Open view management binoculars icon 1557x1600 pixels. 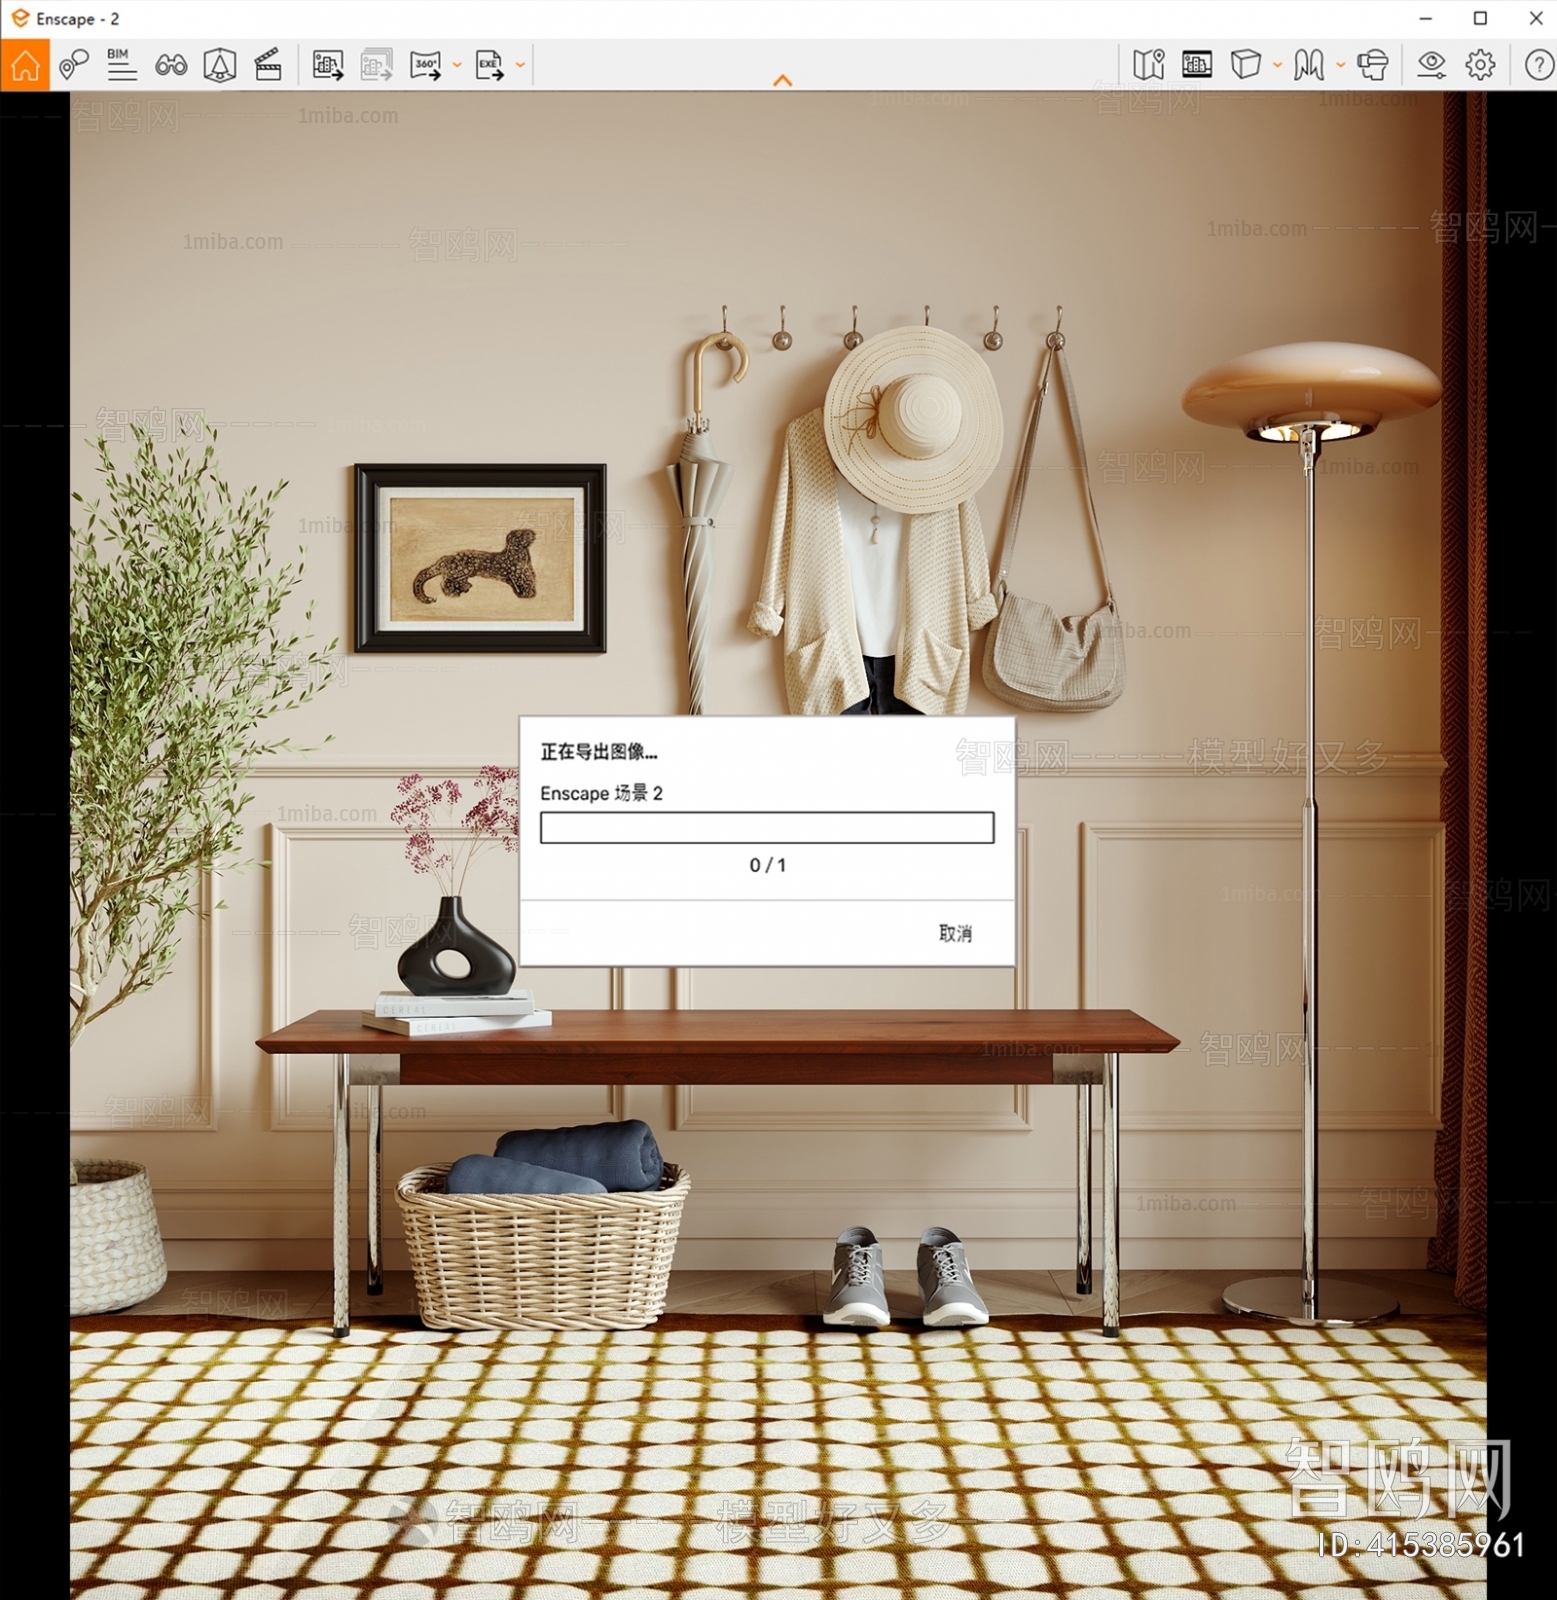click(x=171, y=66)
